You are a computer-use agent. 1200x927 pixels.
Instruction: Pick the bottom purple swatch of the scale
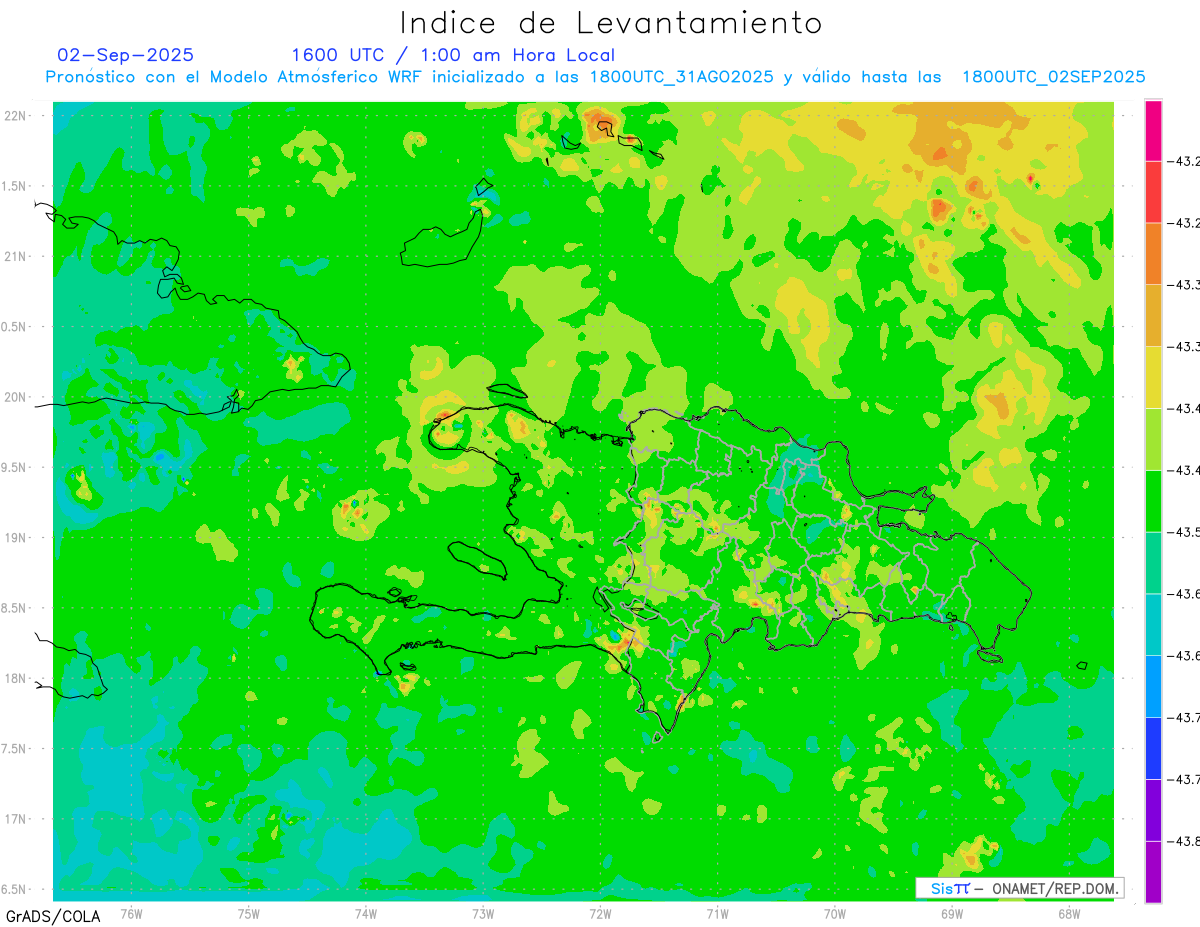click(x=1153, y=871)
